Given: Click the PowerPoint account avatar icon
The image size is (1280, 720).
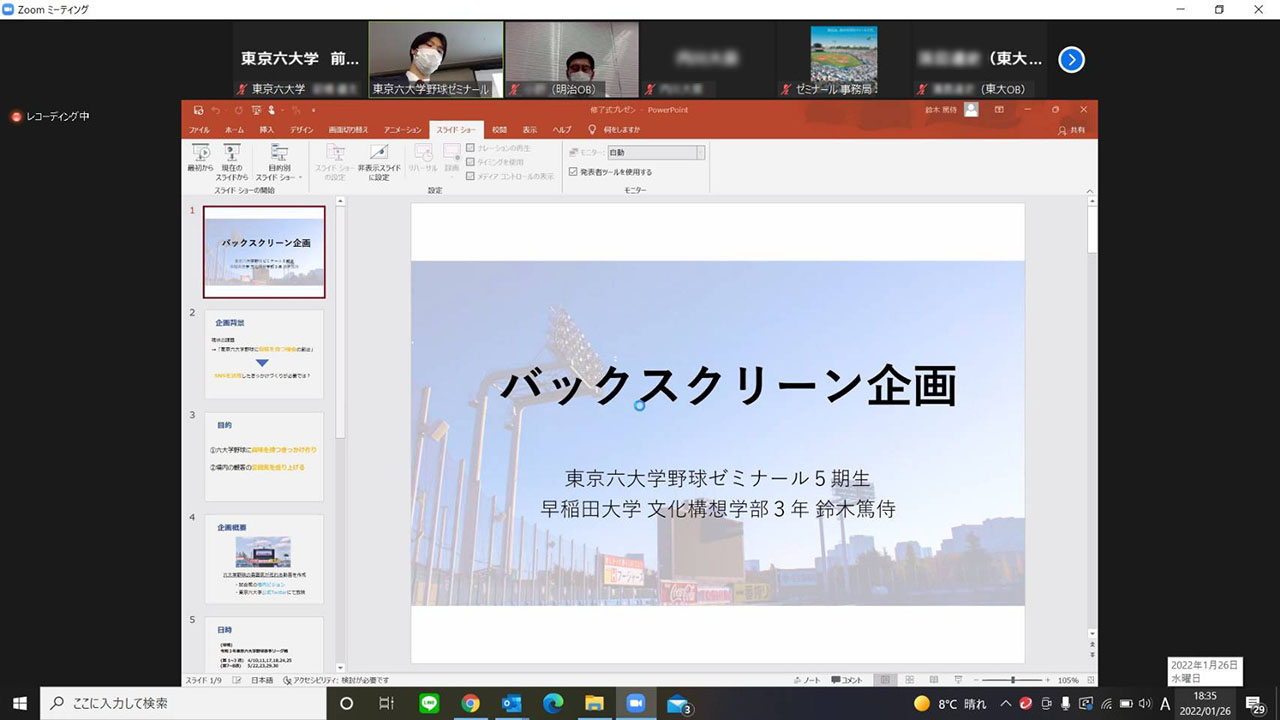Looking at the screenshot, I should point(971,109).
